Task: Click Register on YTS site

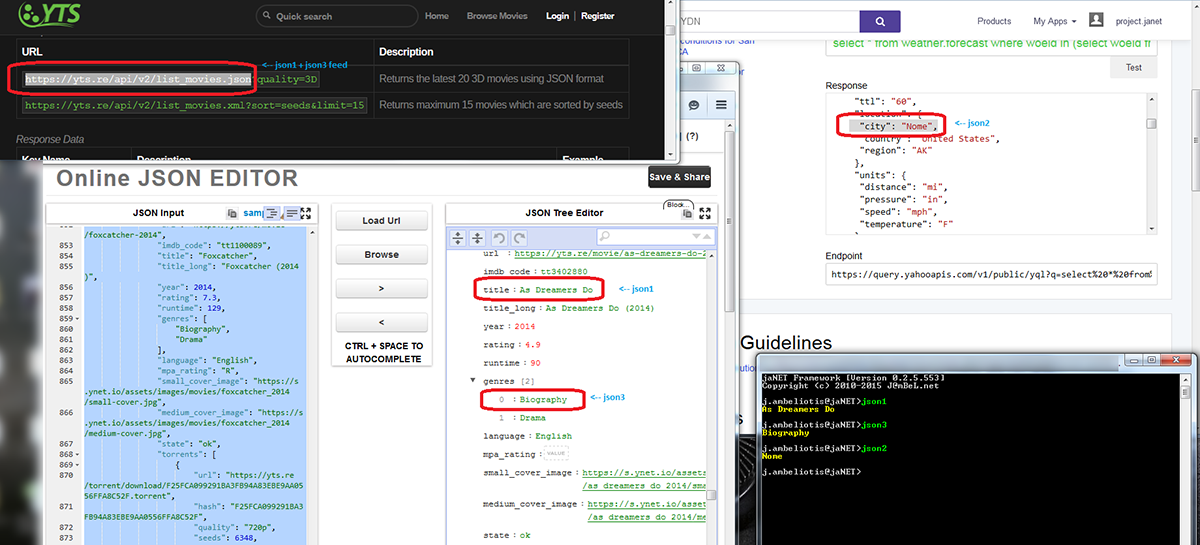Action: point(598,16)
